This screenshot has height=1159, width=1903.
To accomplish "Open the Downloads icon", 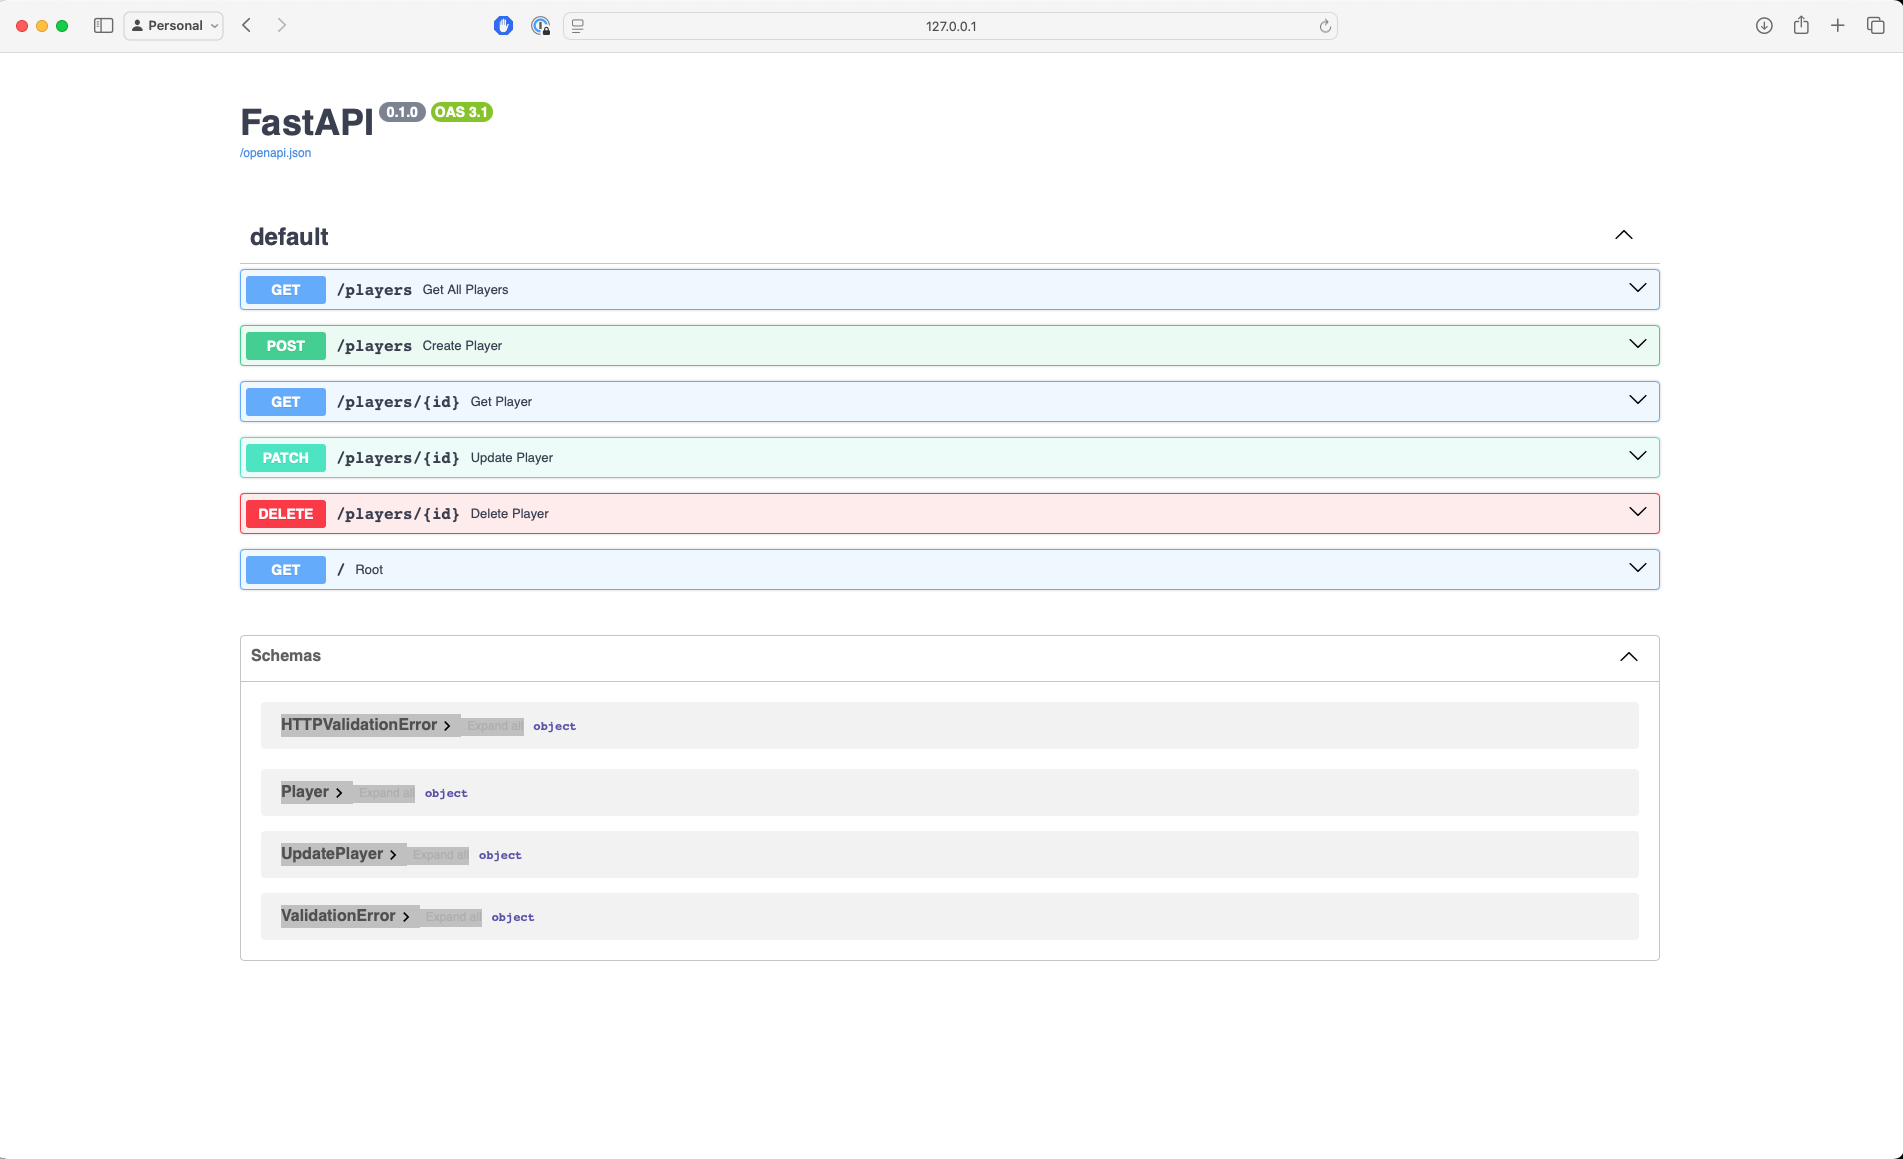I will point(1764,26).
